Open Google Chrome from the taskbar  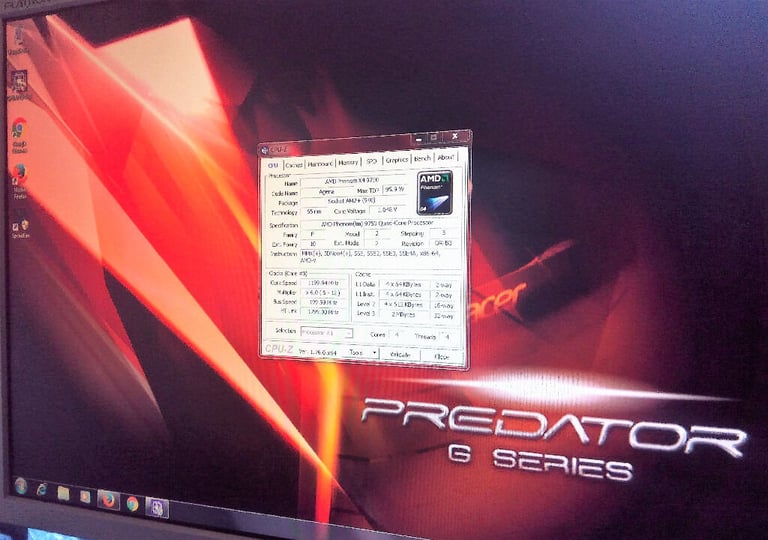[x=132, y=504]
